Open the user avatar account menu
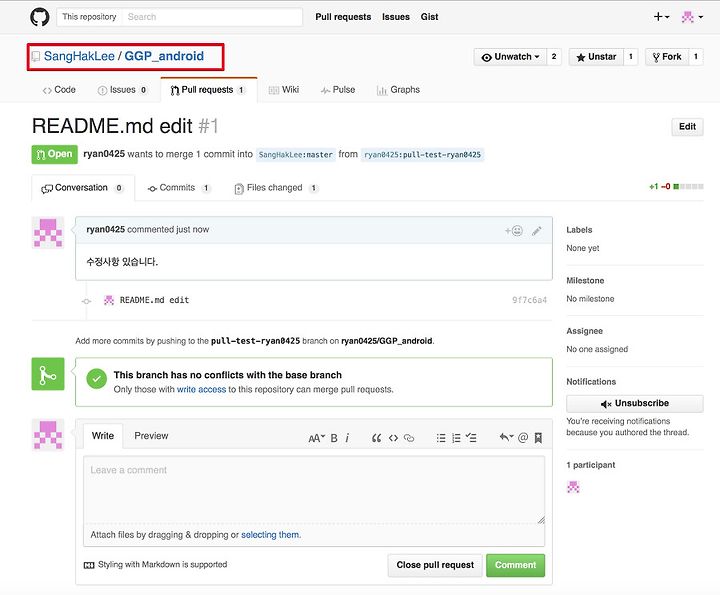The image size is (720, 595). [x=692, y=17]
